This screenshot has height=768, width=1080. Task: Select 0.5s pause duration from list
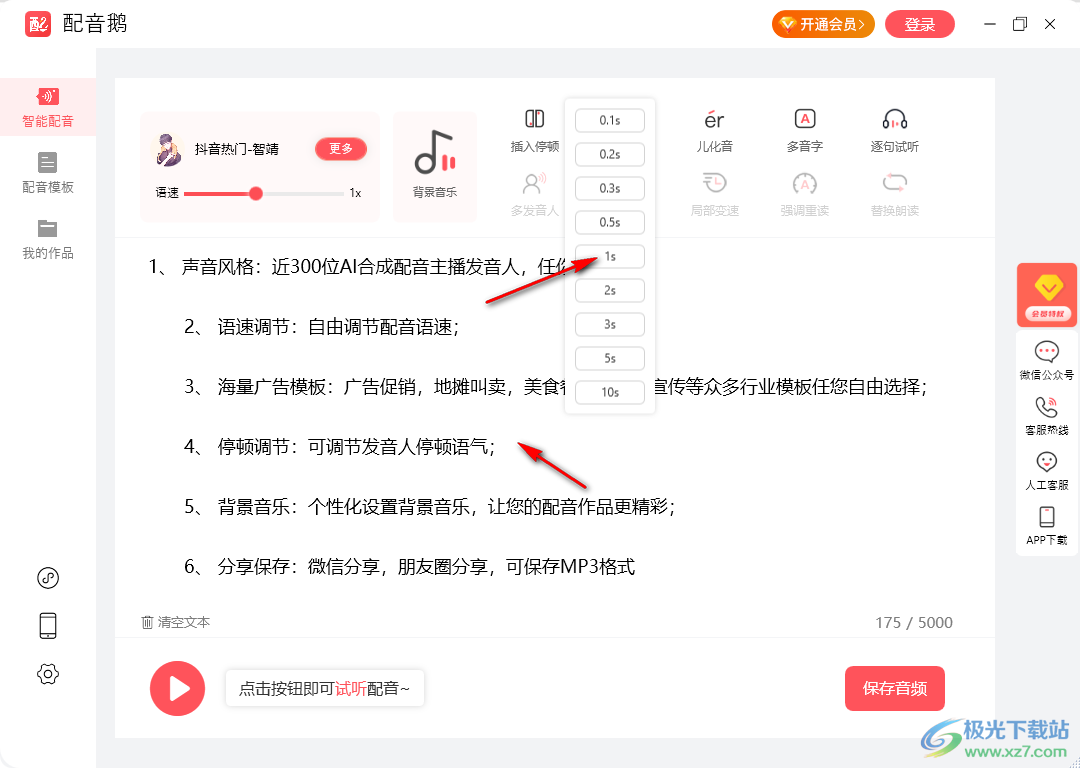click(x=609, y=223)
